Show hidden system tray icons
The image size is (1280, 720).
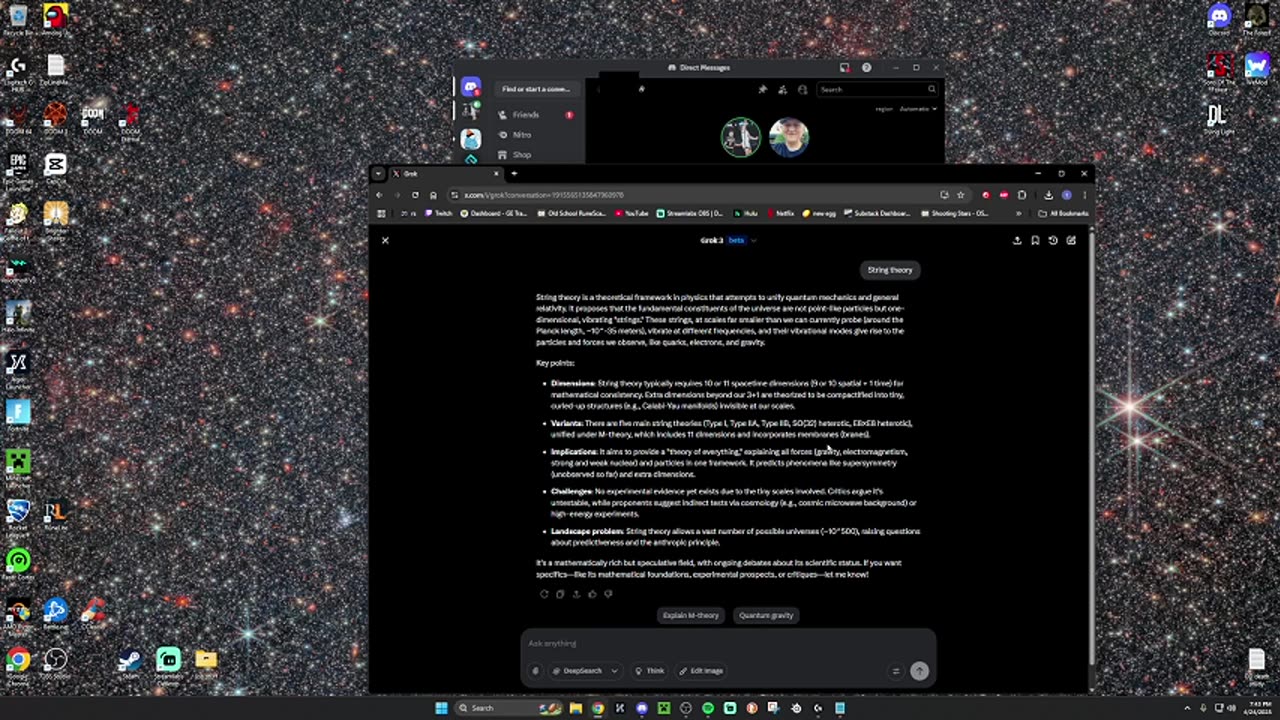[x=1189, y=708]
